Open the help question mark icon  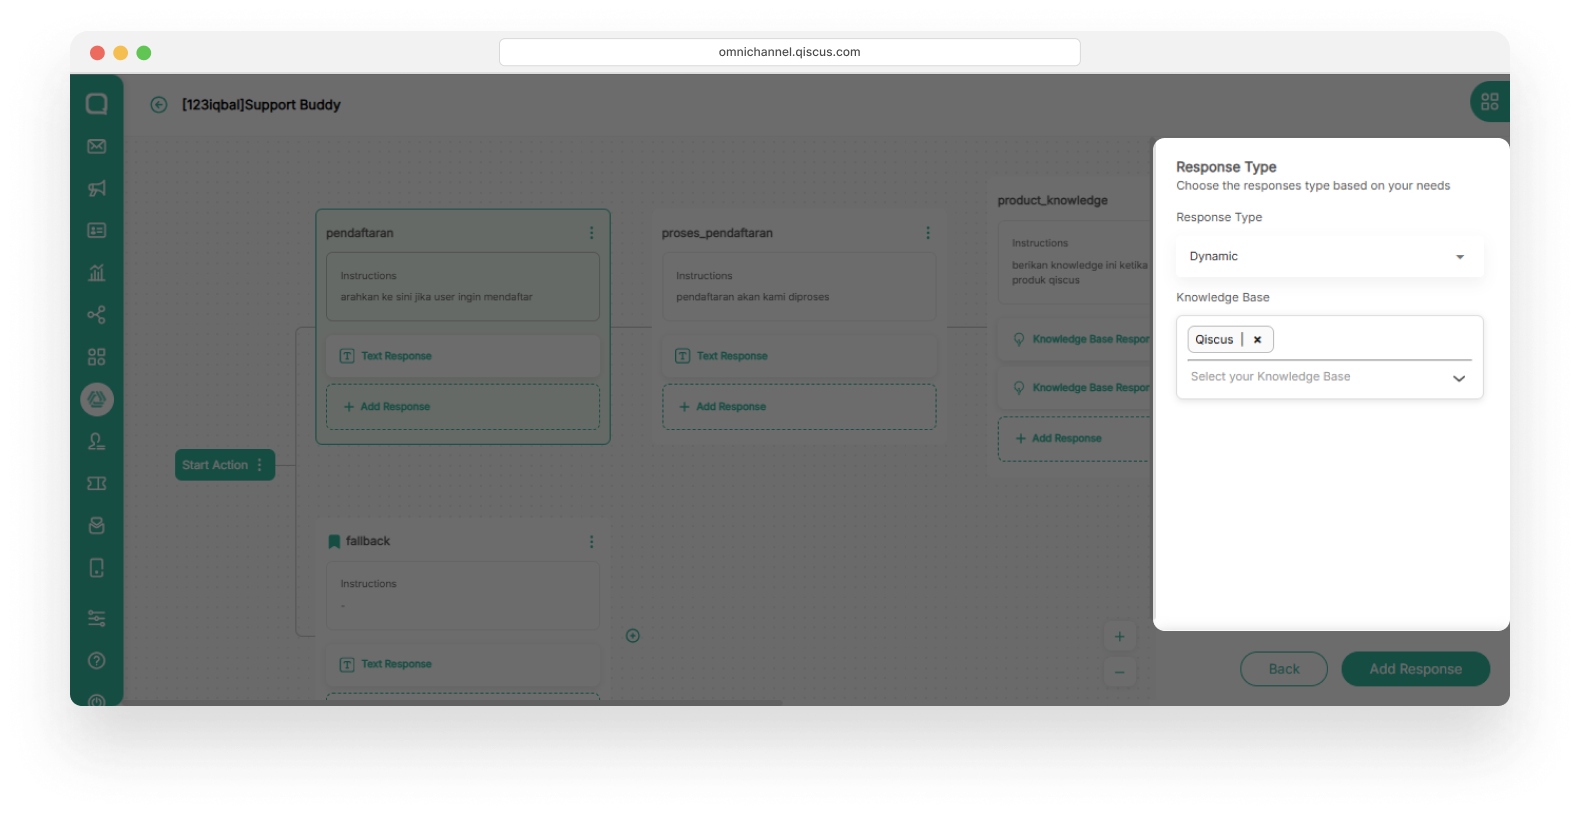97,661
